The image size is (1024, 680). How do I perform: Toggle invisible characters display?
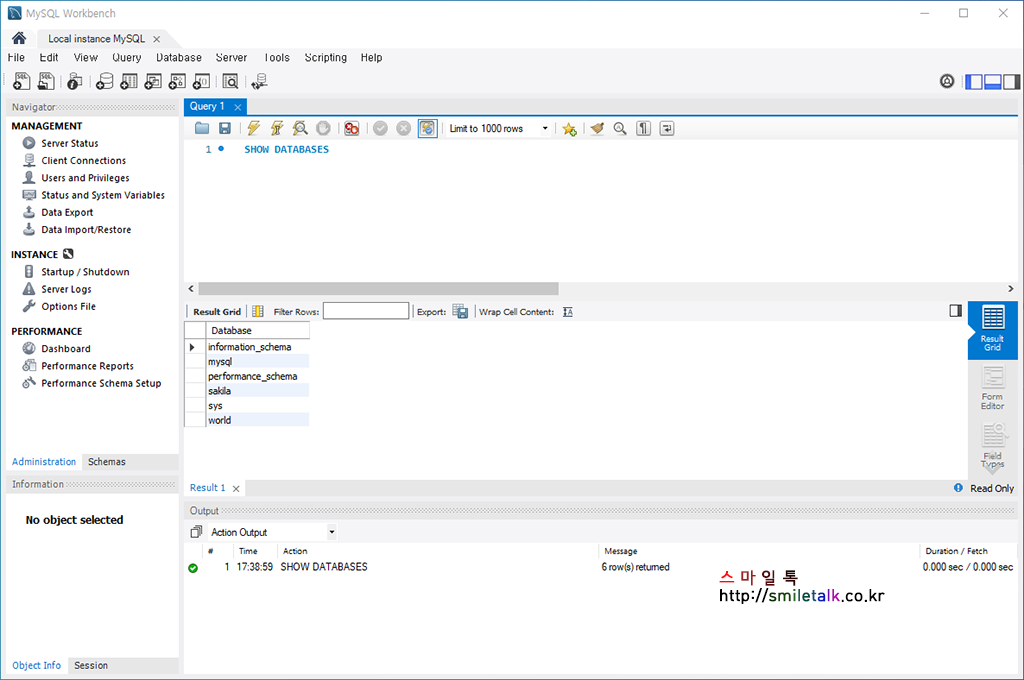pos(643,129)
